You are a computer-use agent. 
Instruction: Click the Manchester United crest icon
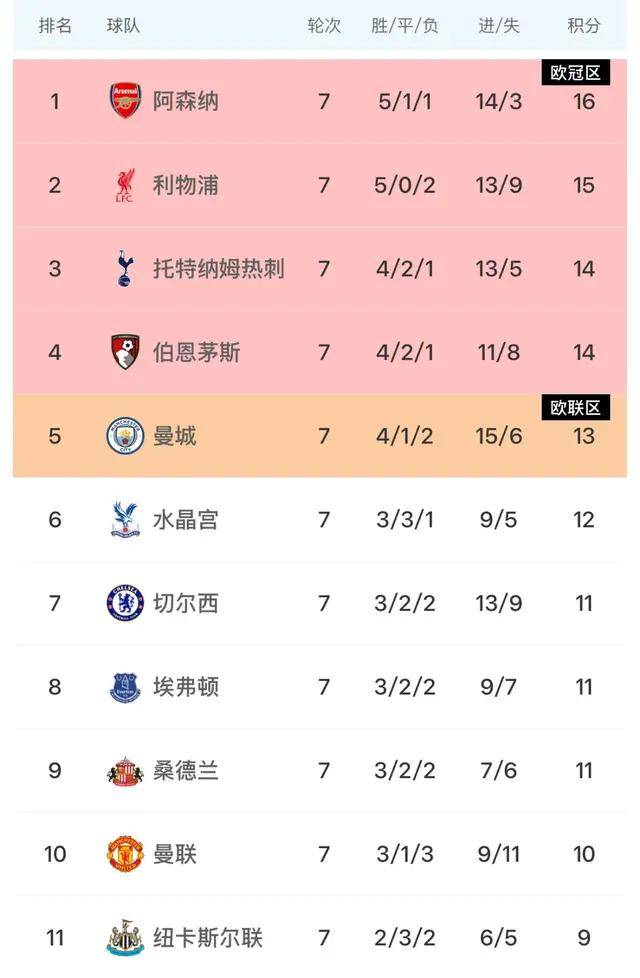click(x=125, y=854)
